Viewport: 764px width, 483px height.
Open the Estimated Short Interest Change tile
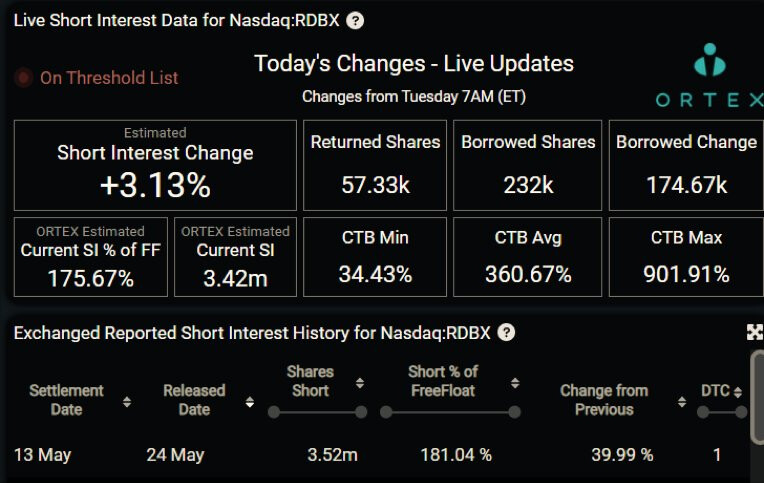pos(155,165)
